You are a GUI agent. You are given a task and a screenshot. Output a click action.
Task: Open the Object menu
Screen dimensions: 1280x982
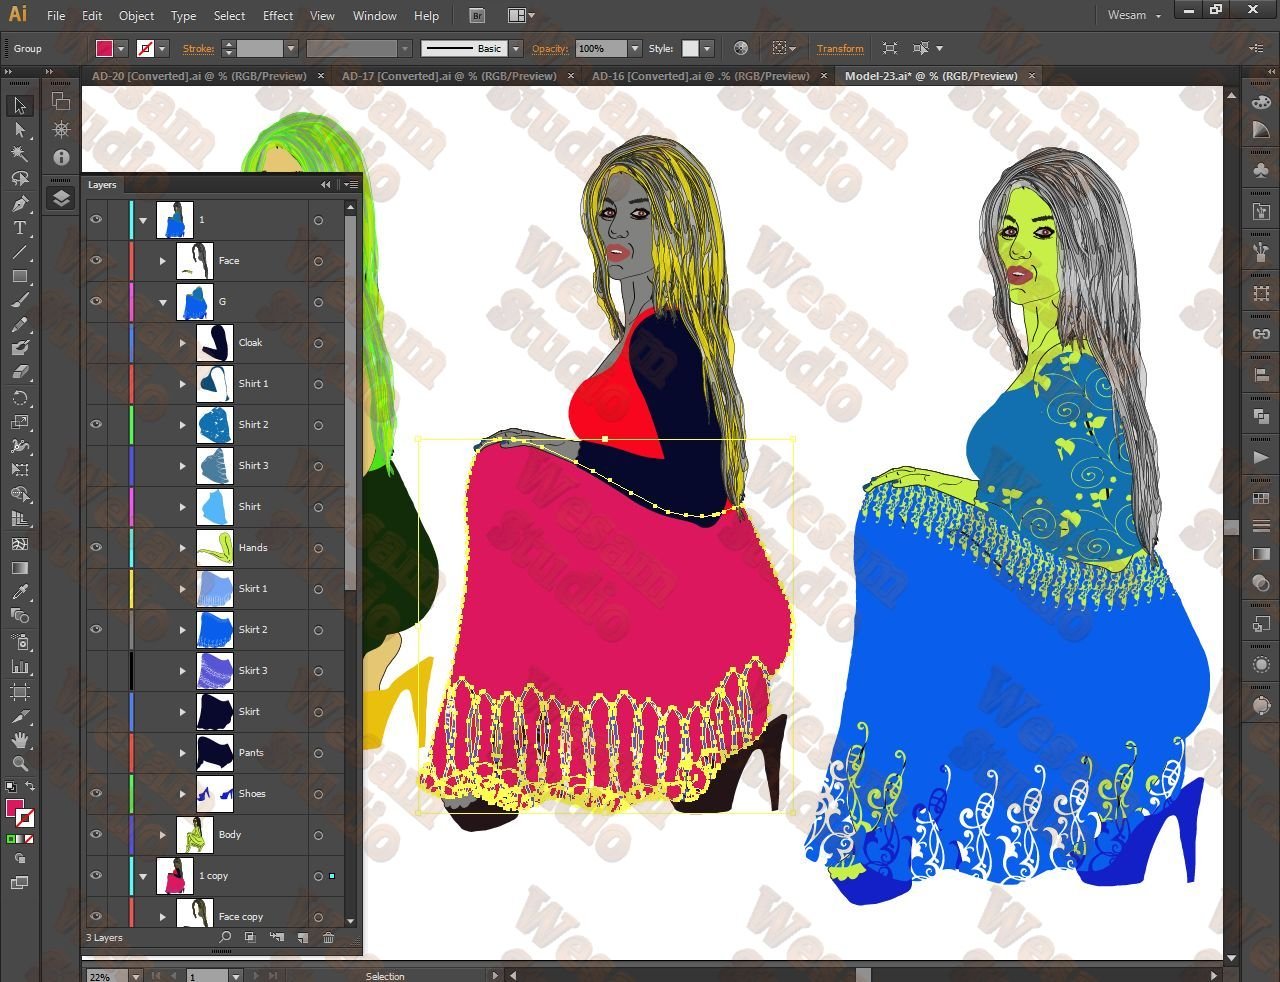pyautogui.click(x=136, y=16)
